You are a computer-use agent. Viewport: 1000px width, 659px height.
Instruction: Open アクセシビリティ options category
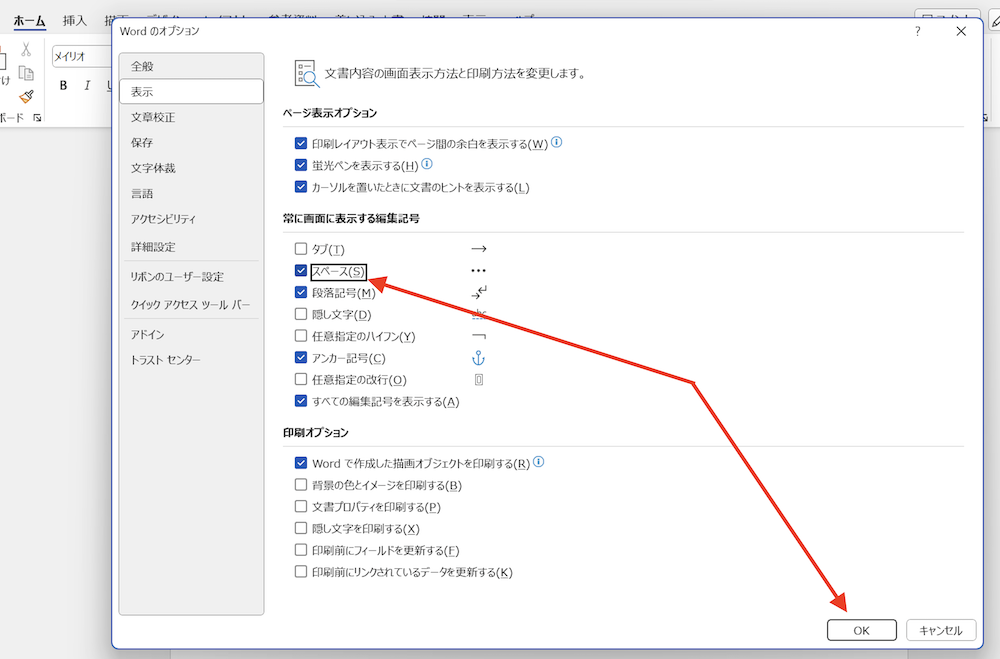pos(191,219)
